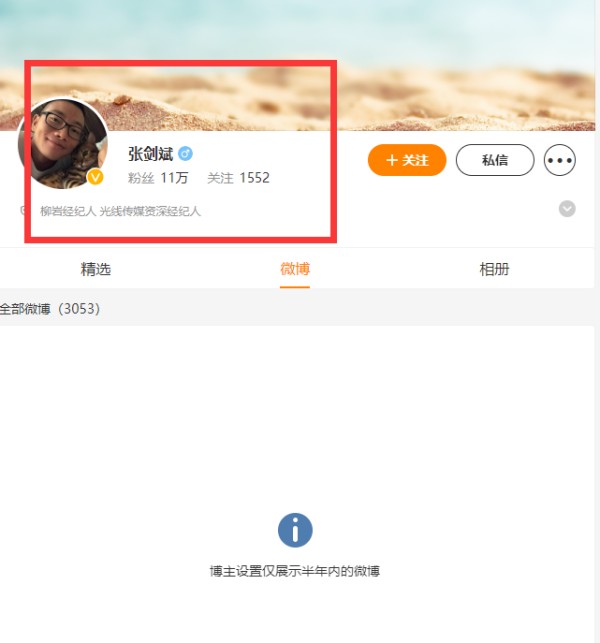Click the blue info circle icon
The height and width of the screenshot is (643, 600).
coord(295,530)
